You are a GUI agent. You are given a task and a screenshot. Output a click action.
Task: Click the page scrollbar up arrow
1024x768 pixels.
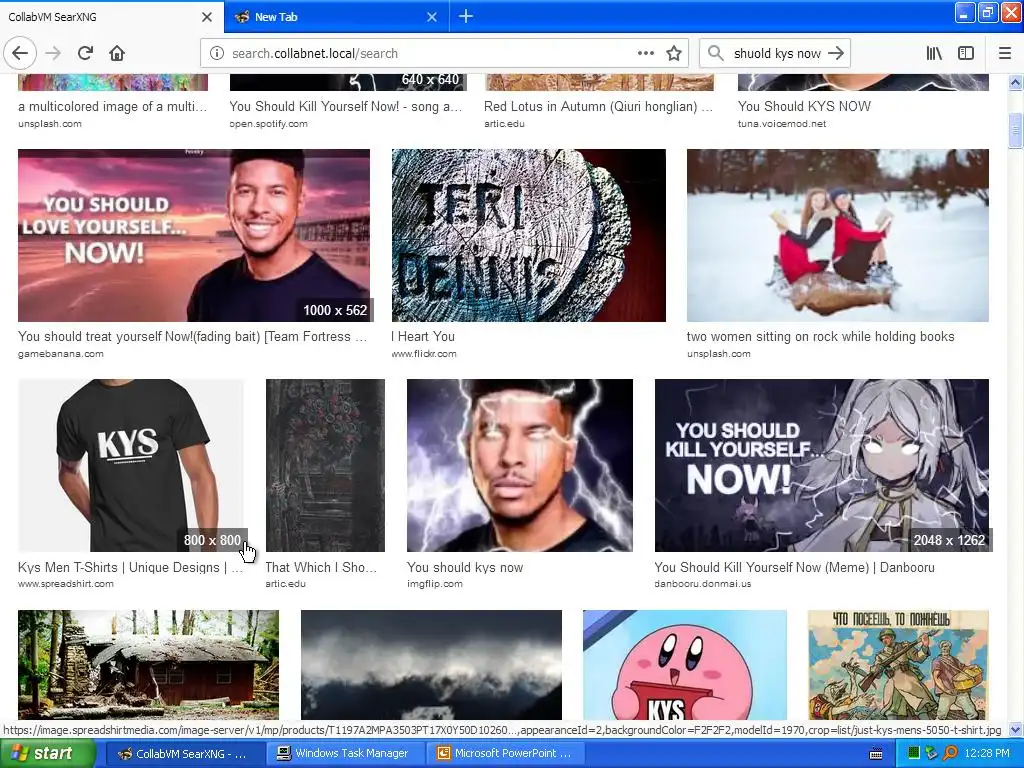coord(1015,82)
